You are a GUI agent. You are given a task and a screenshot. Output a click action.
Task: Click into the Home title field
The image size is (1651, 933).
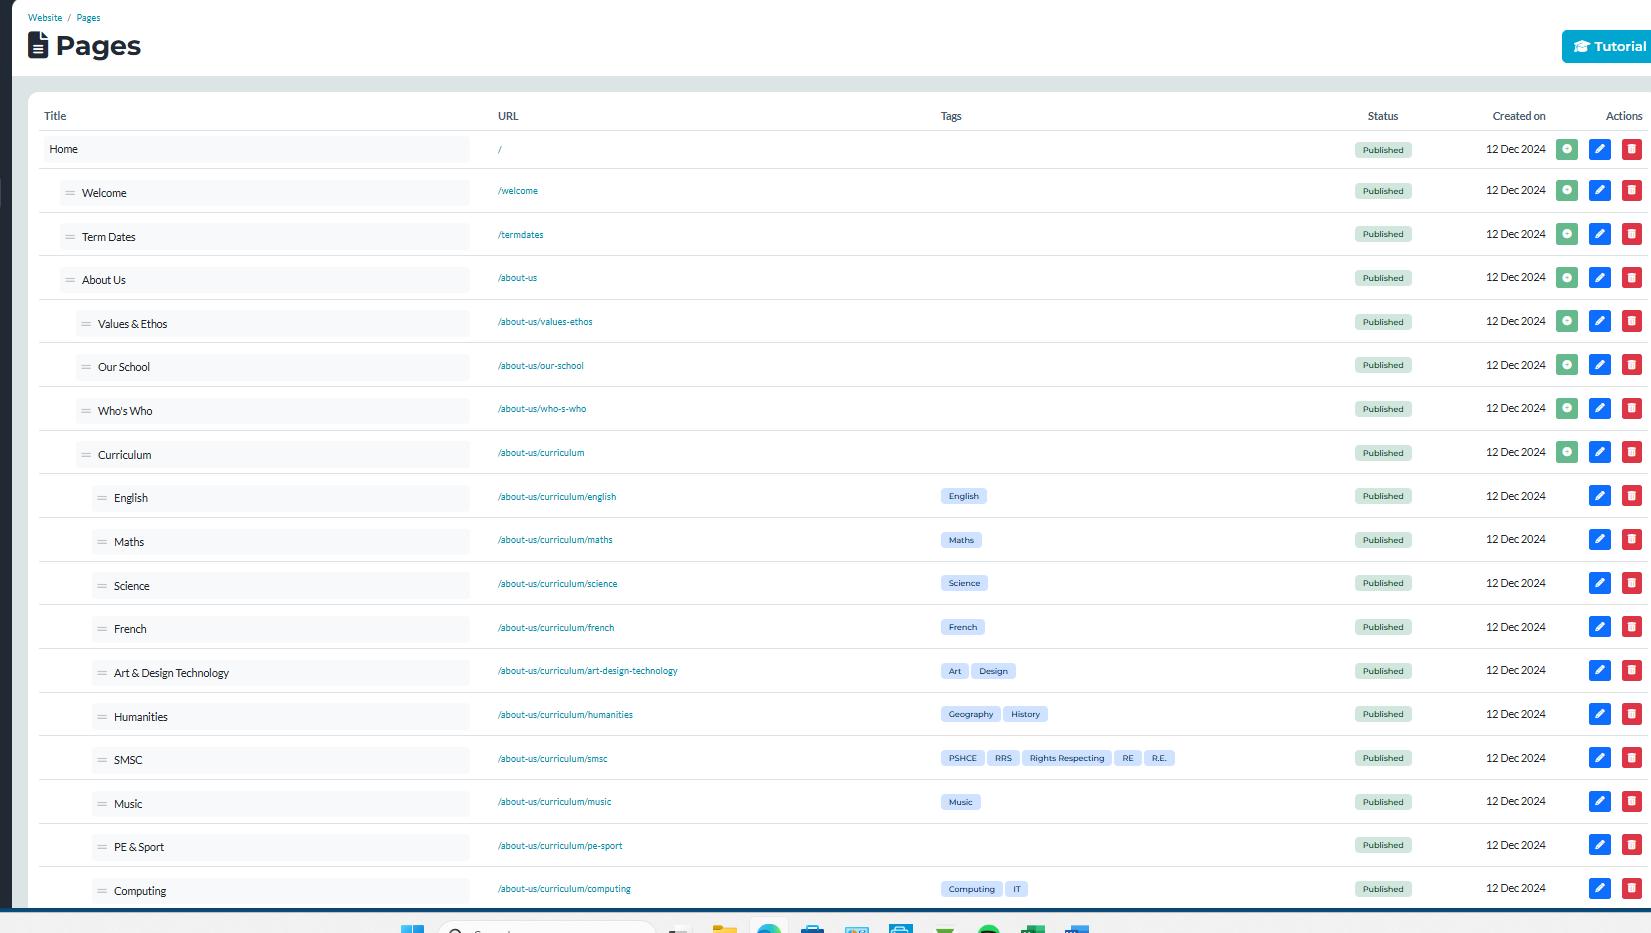pos(256,149)
